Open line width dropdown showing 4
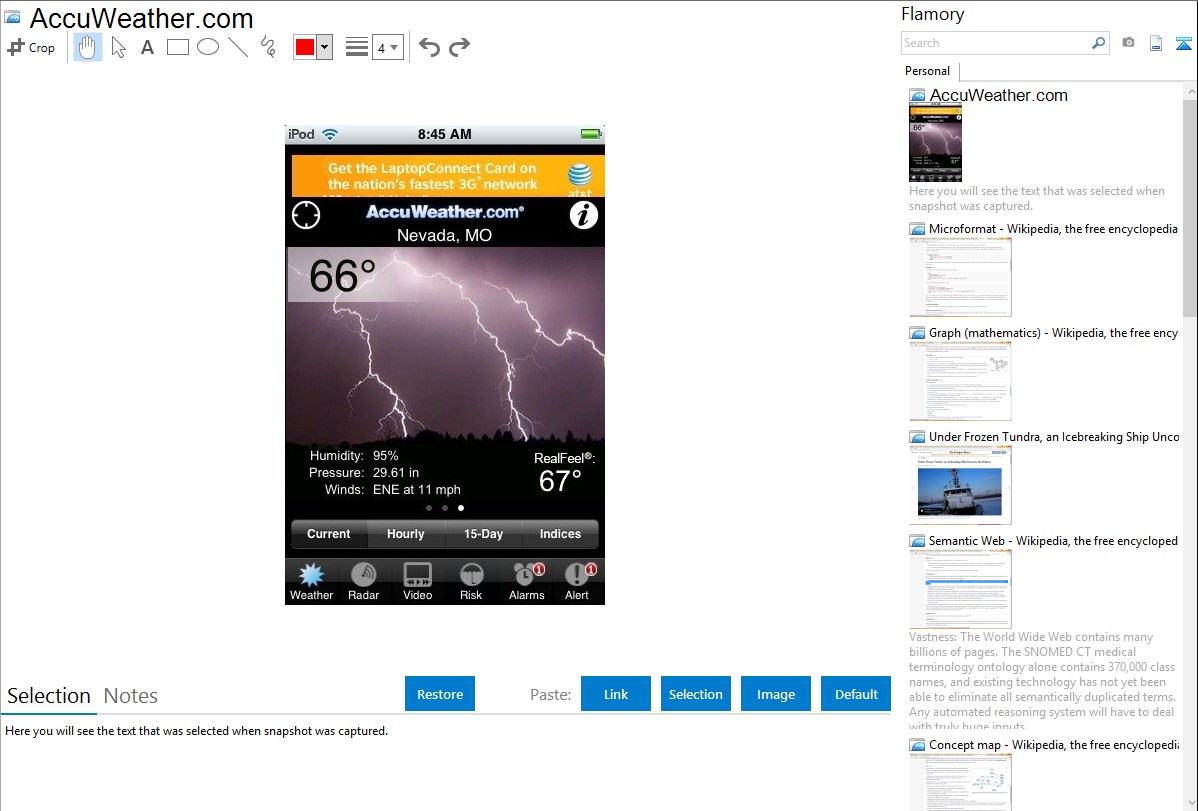The image size is (1198, 811). [x=388, y=47]
